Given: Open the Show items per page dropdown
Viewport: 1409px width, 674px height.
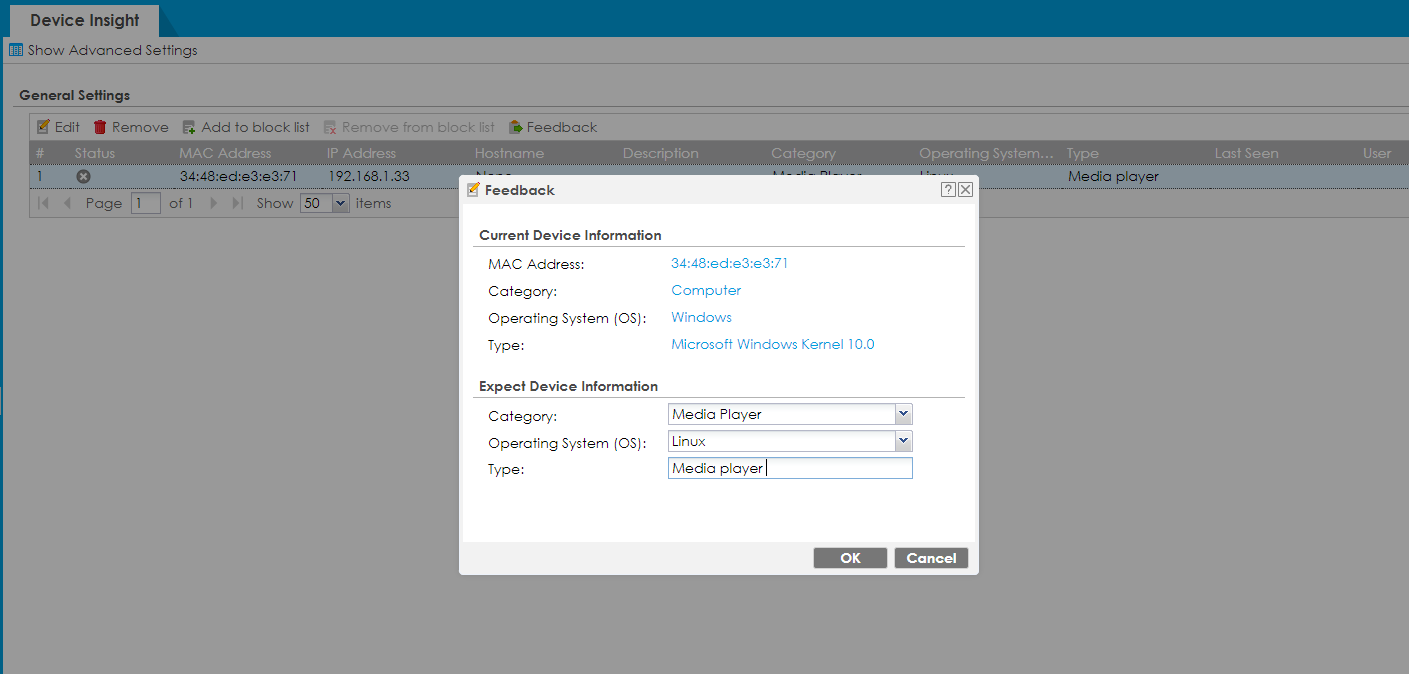Looking at the screenshot, I should (340, 203).
